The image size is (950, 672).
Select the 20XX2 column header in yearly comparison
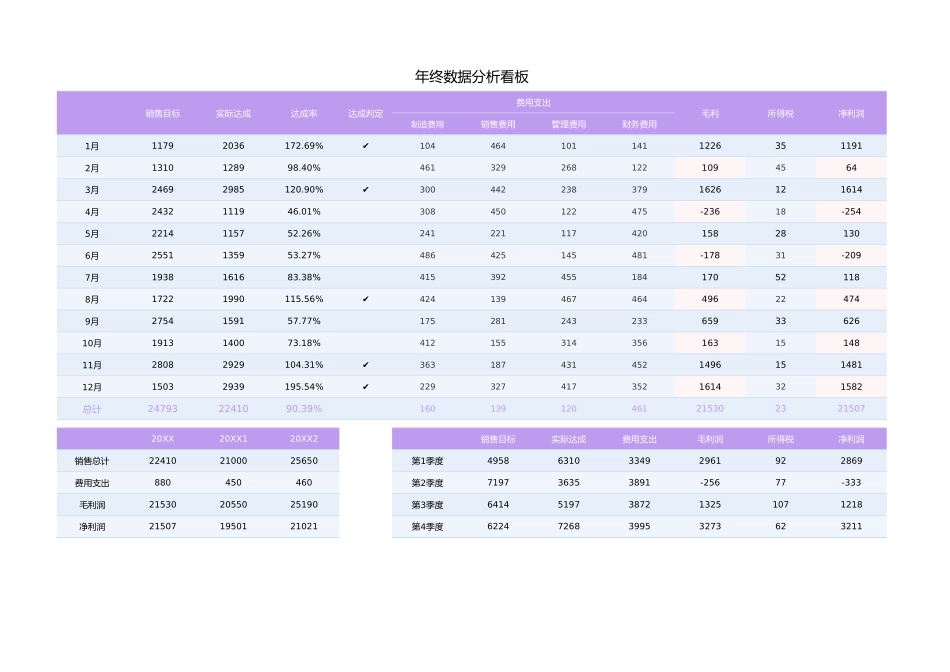pyautogui.click(x=303, y=438)
